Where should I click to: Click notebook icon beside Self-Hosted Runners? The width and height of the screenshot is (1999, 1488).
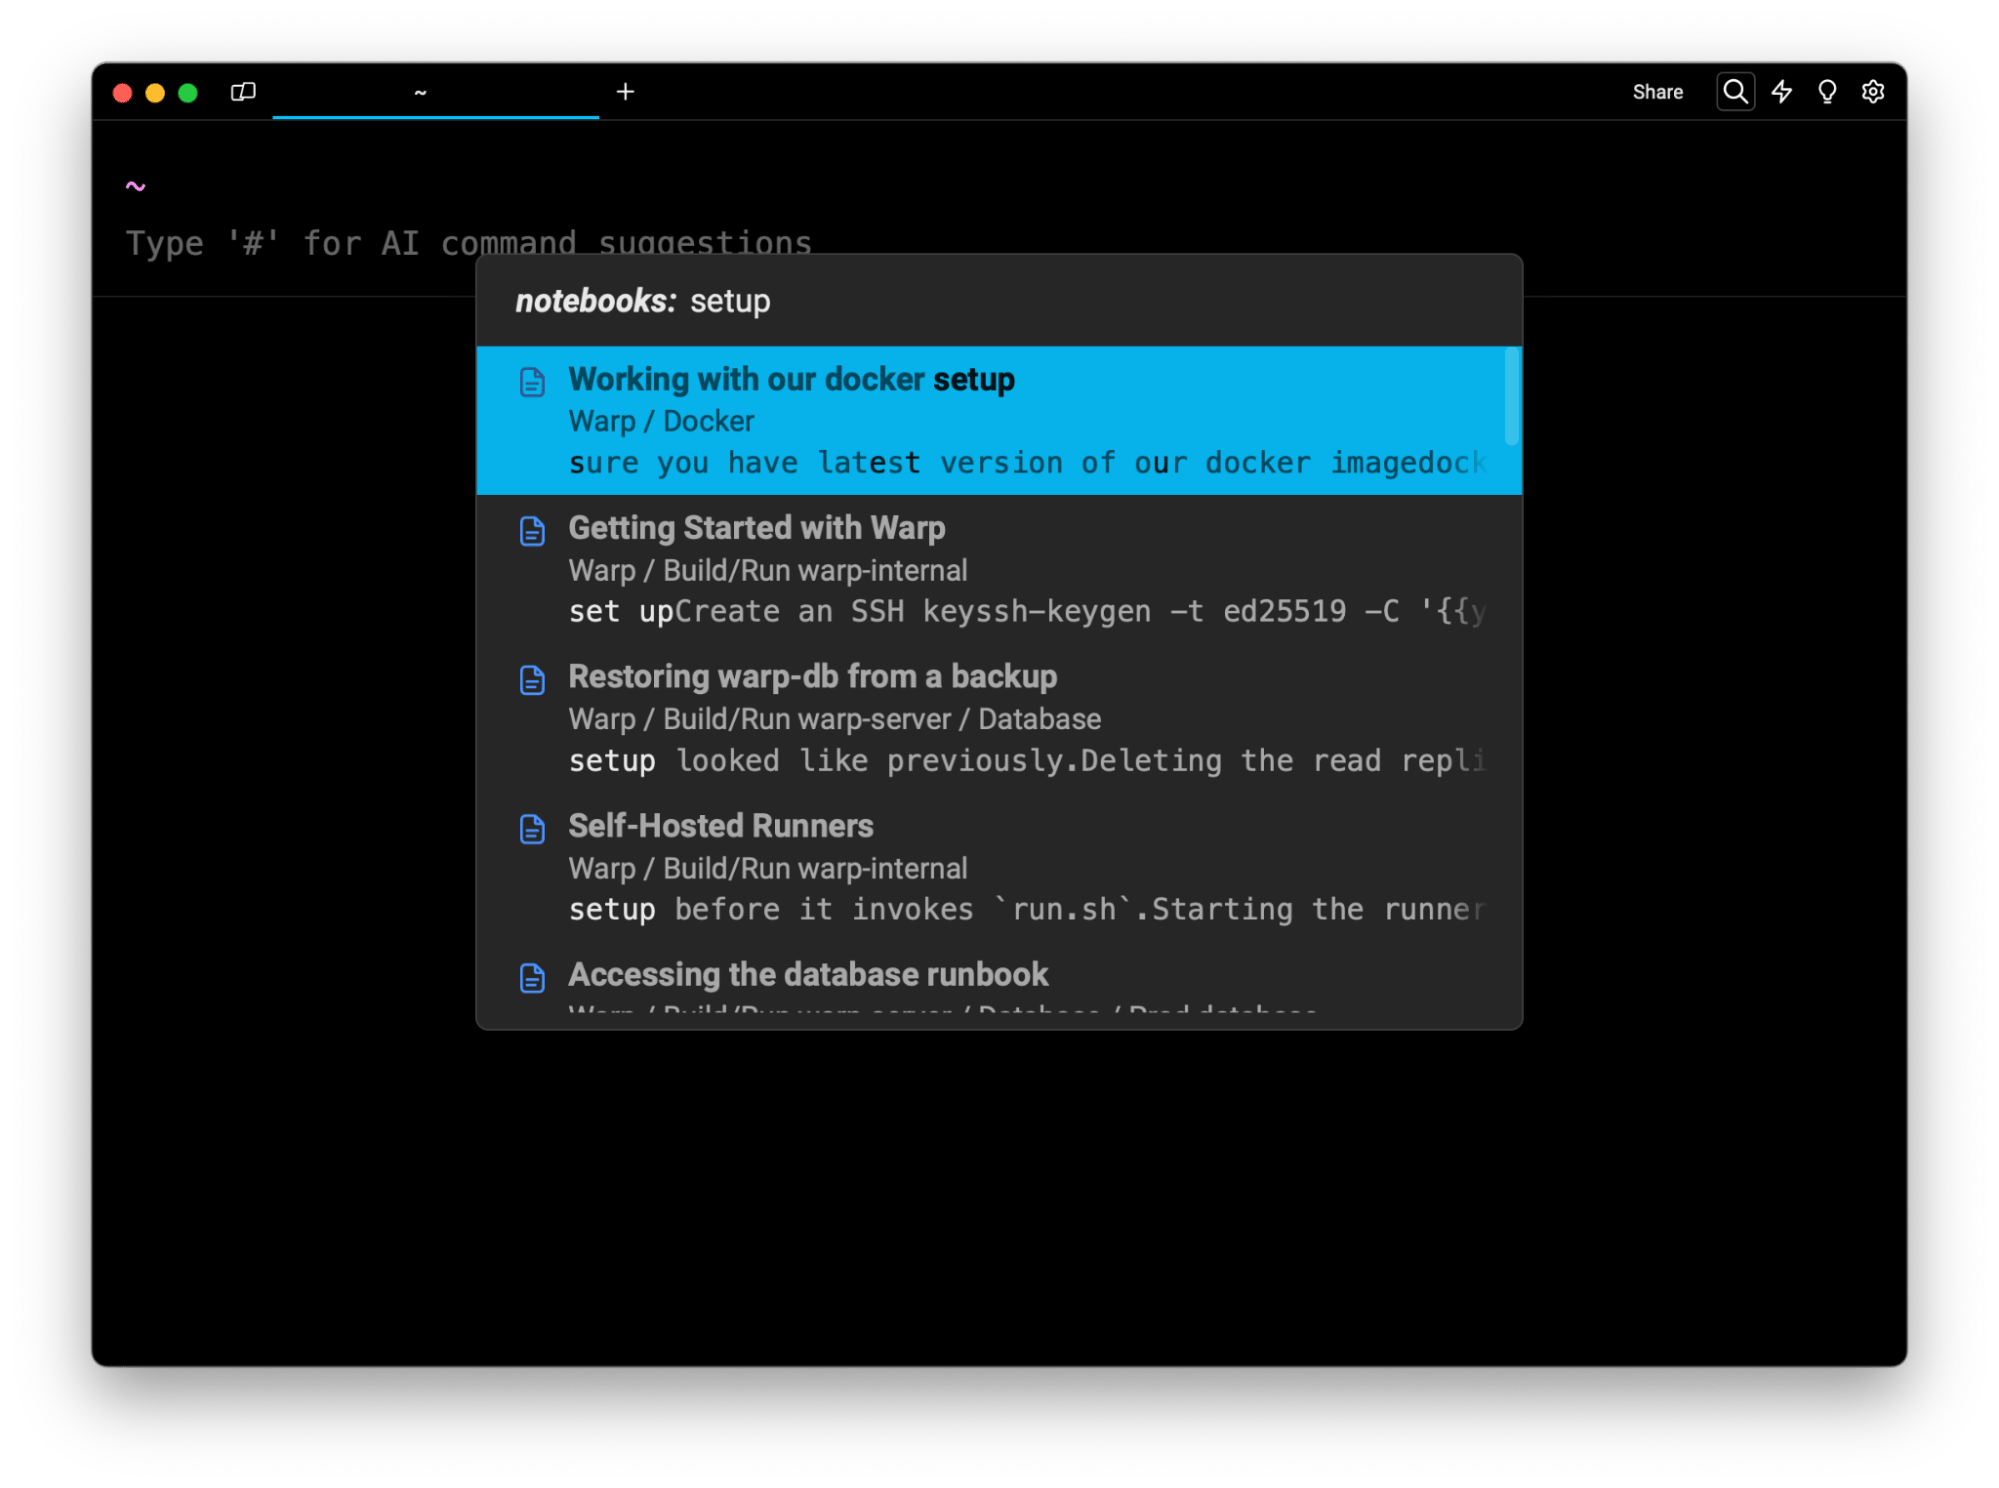(532, 829)
